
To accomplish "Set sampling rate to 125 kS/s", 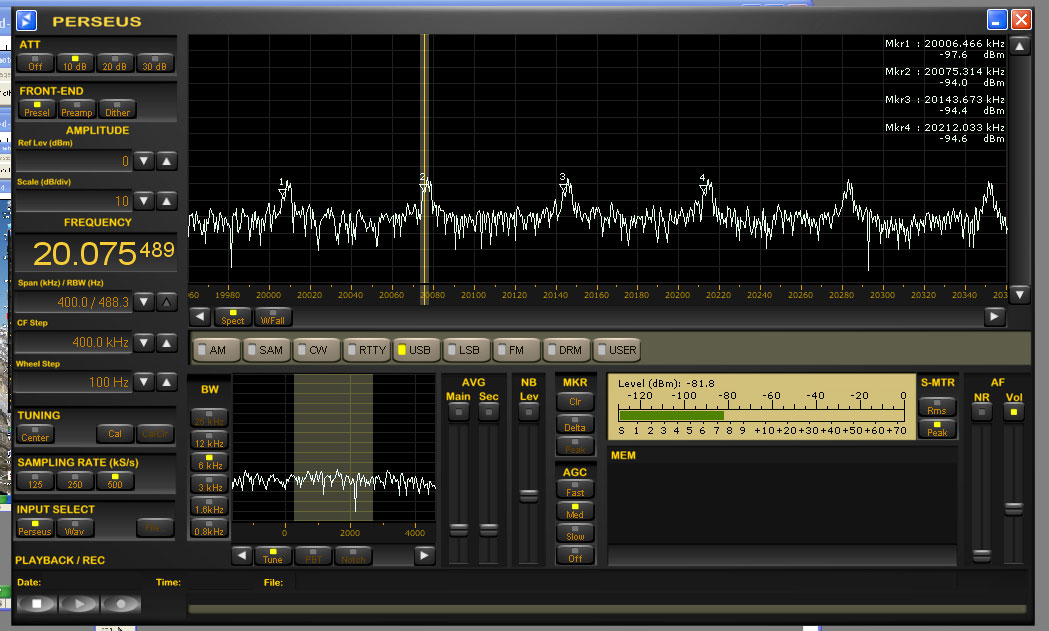I will tap(35, 481).
